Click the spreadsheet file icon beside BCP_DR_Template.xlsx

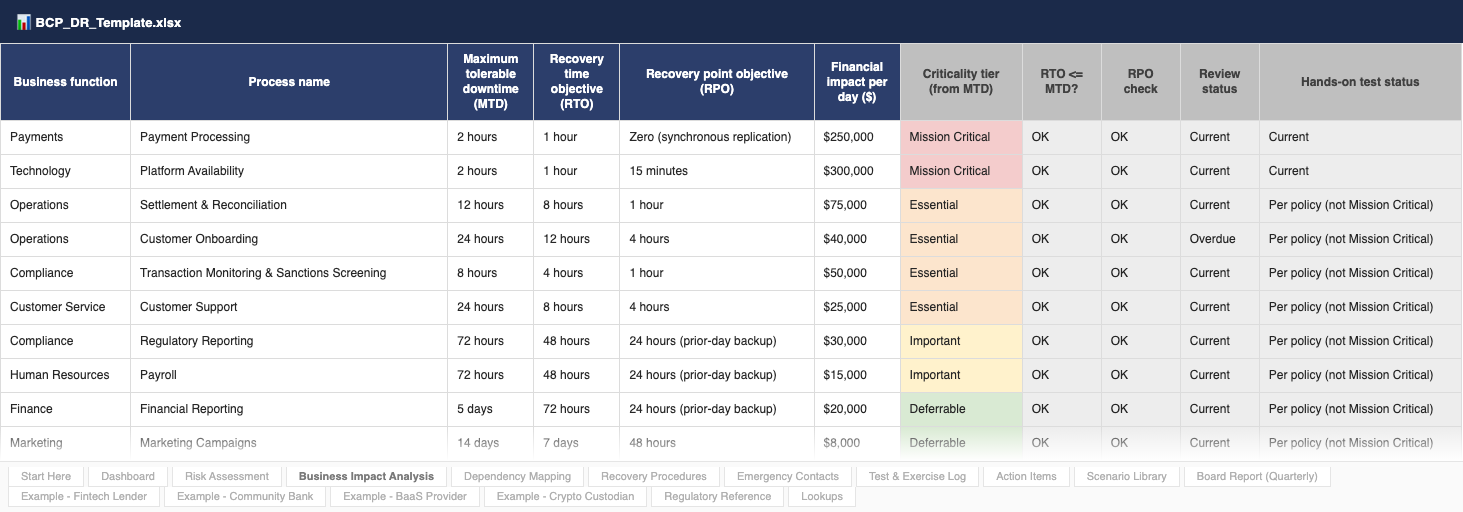click(x=23, y=22)
